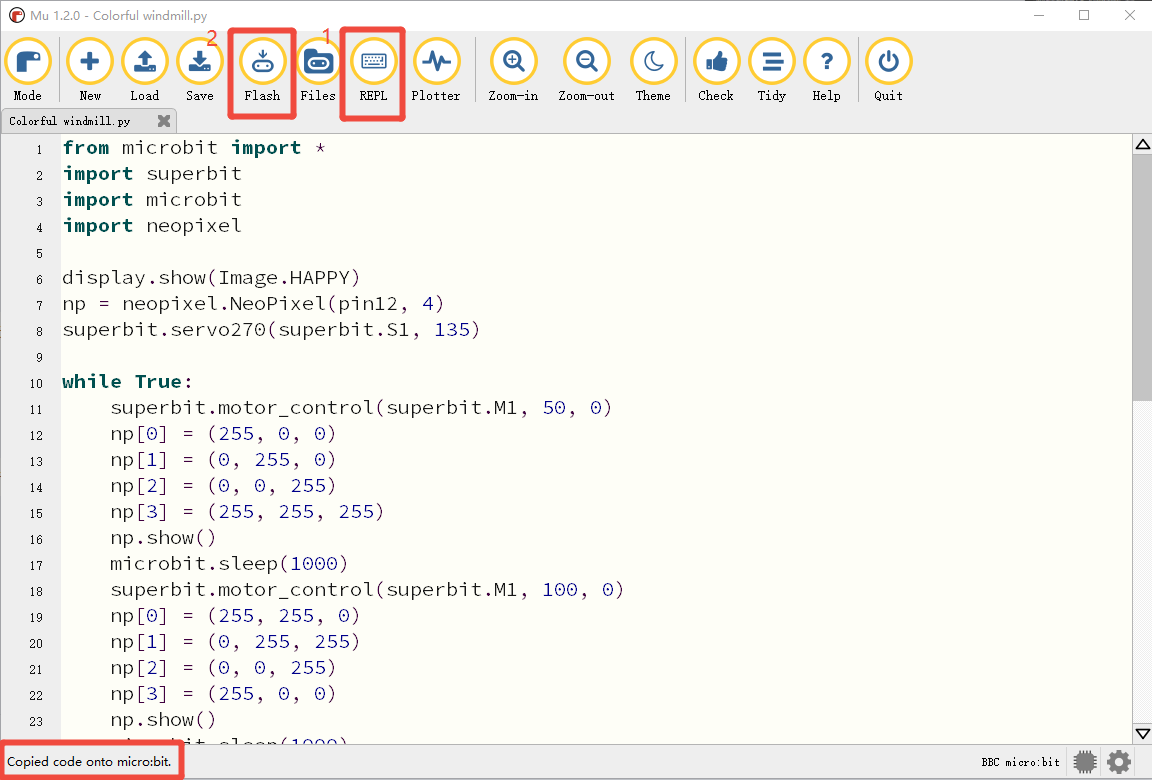
Task: Click the 'while True:' line
Action: pyautogui.click(x=127, y=382)
